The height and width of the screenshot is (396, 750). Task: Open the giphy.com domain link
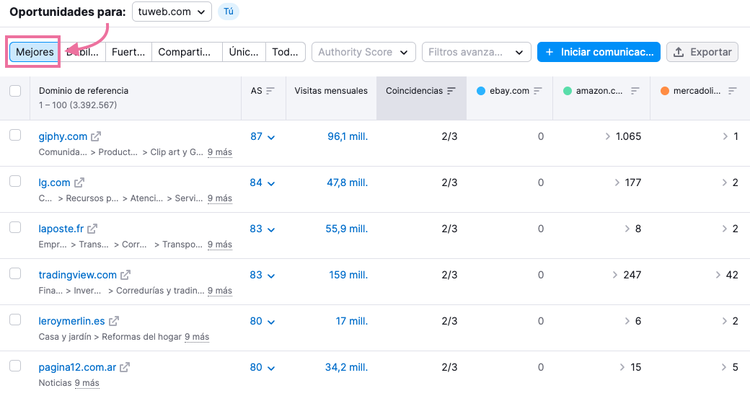click(63, 137)
